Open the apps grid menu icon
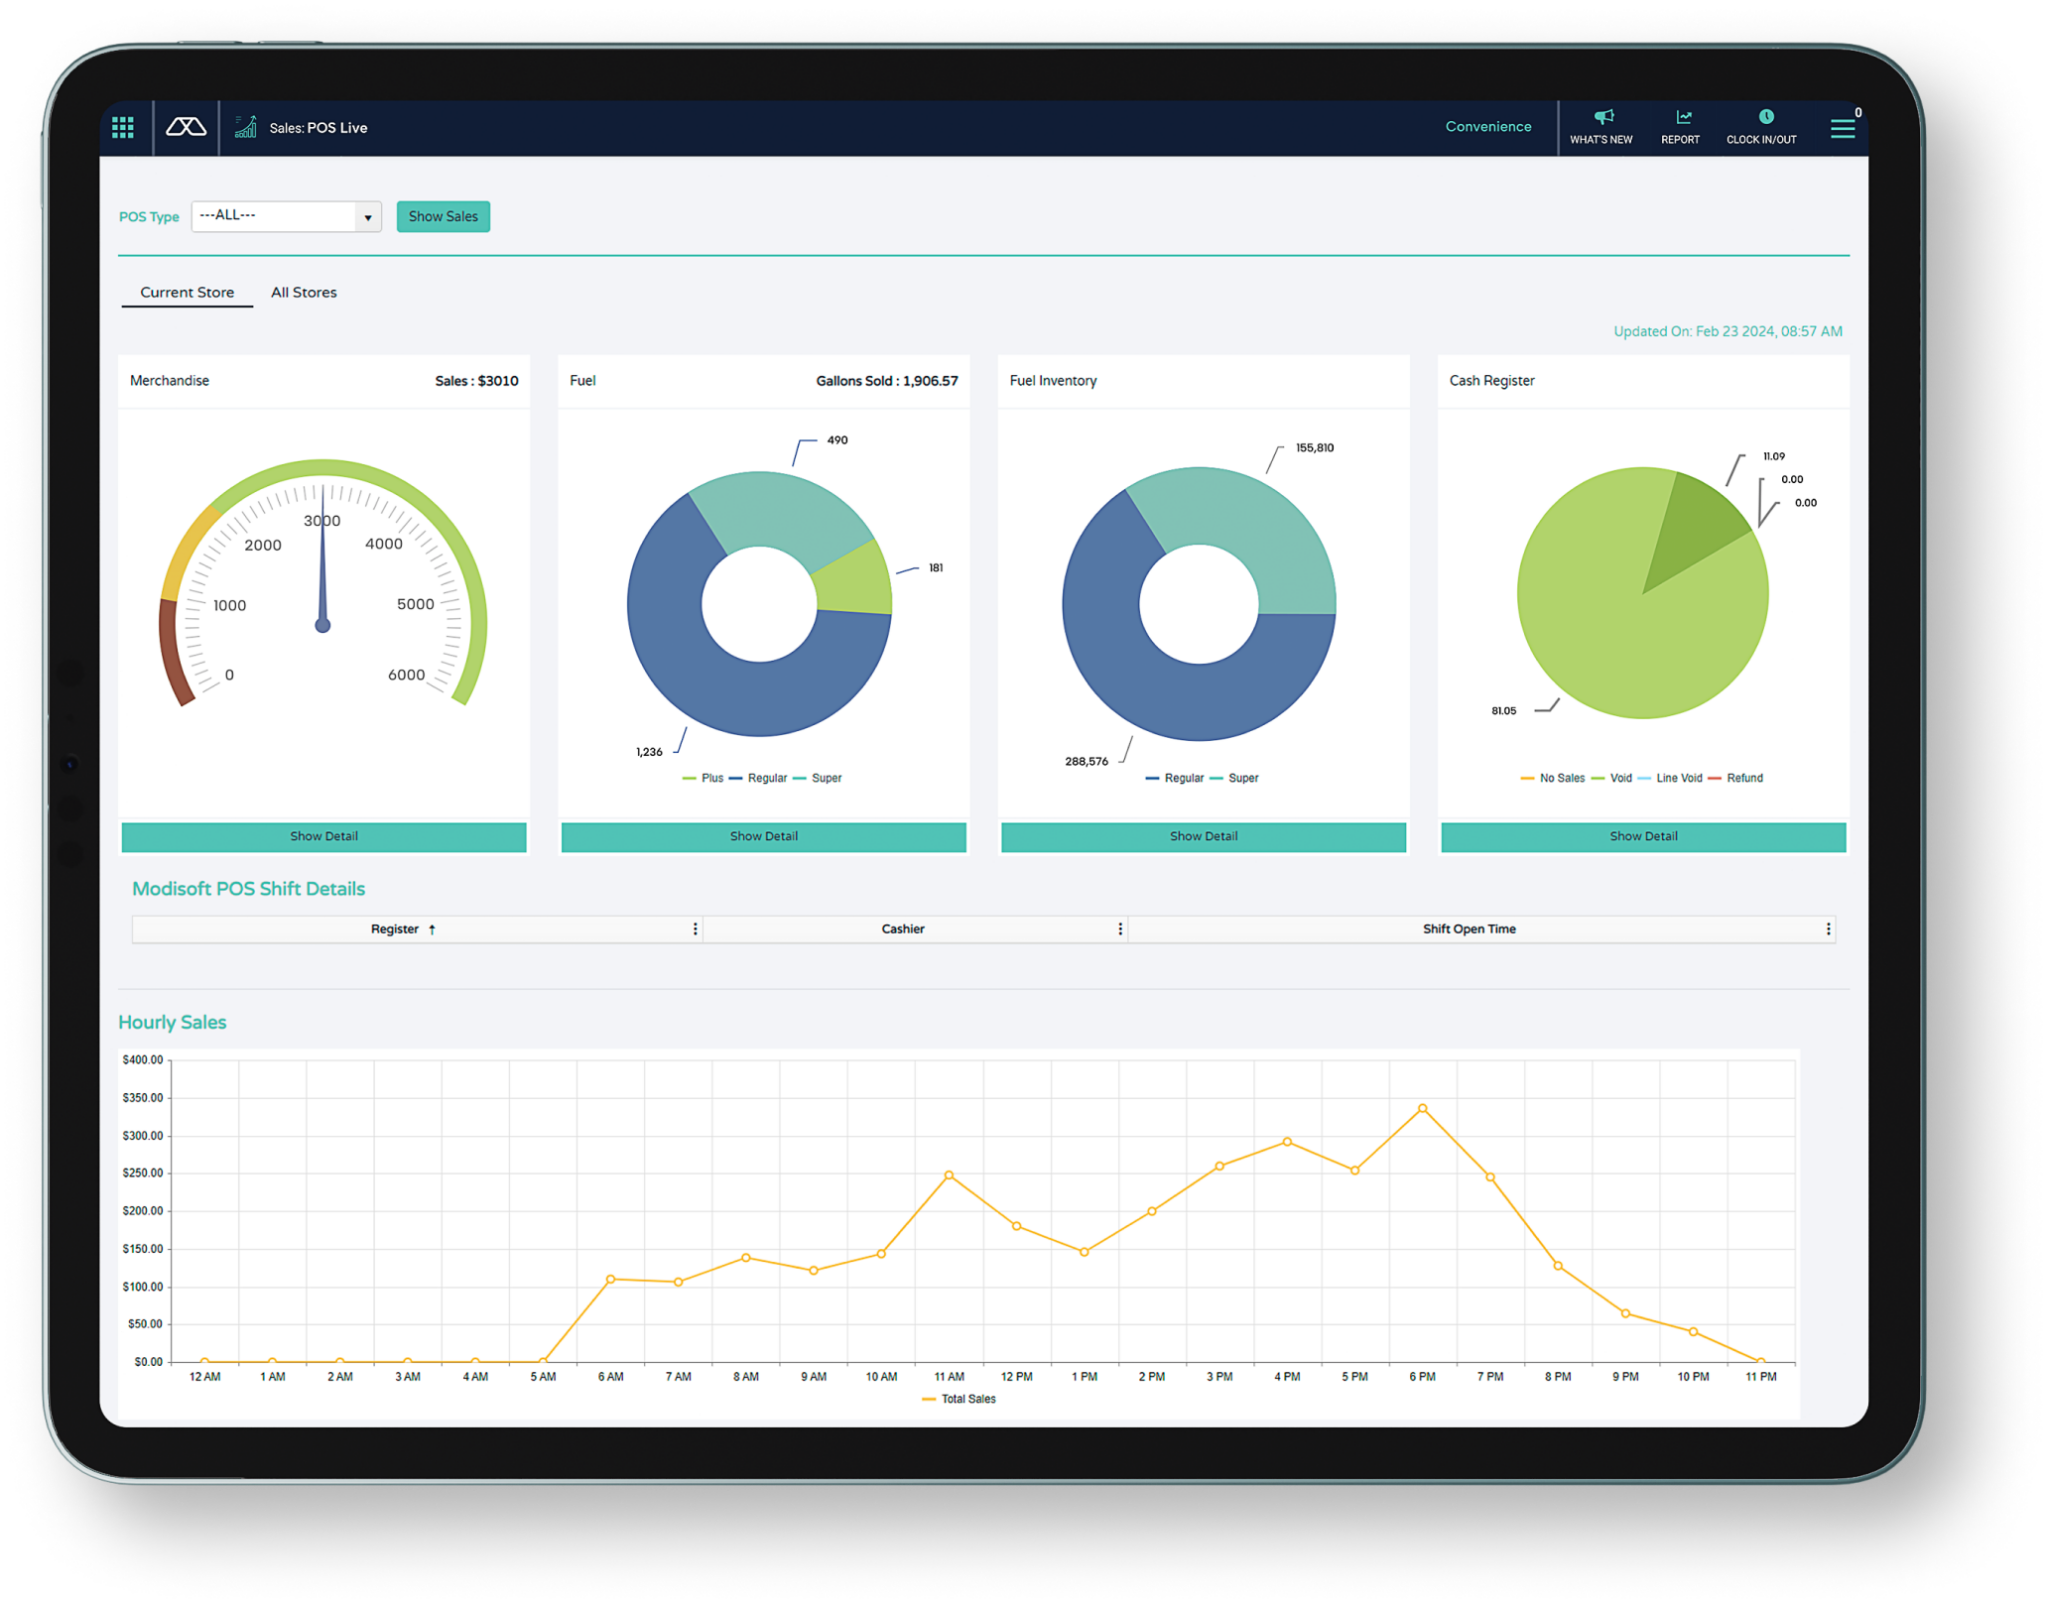The height and width of the screenshot is (1607, 2048). tap(123, 127)
